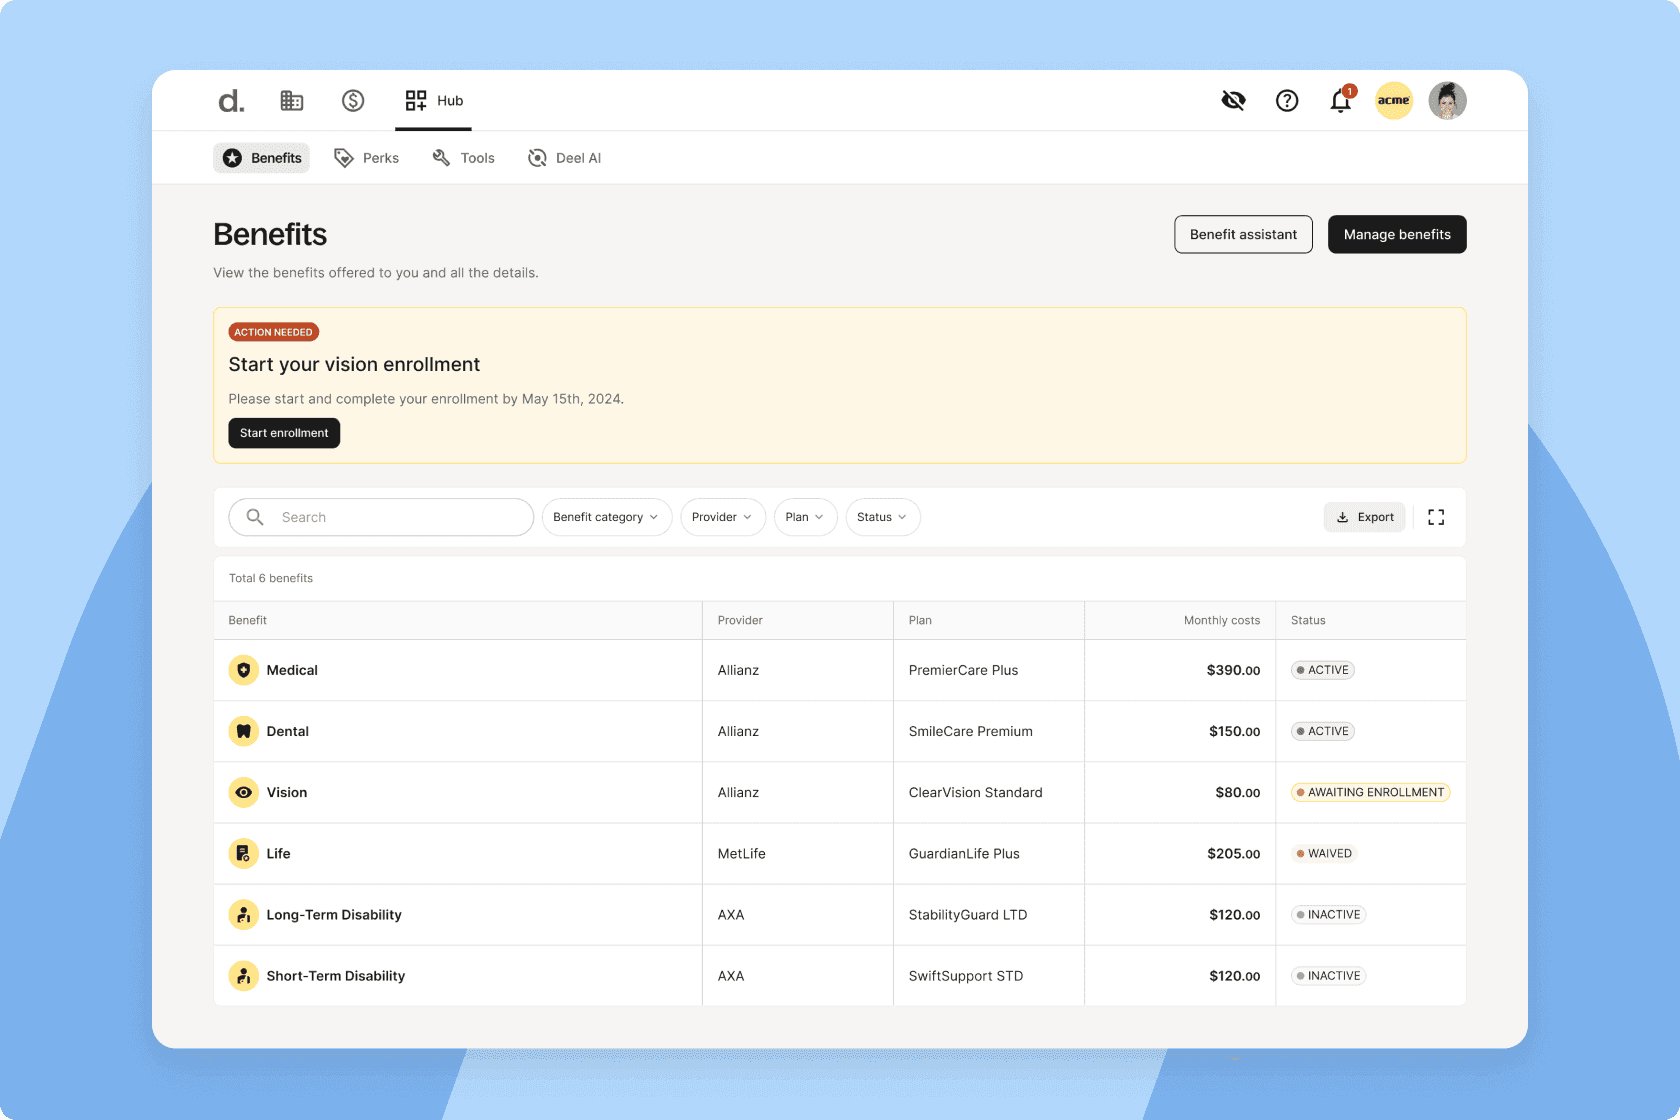Click the $80.00 monthly cost
This screenshot has height=1120, width=1680.
coord(1237,792)
